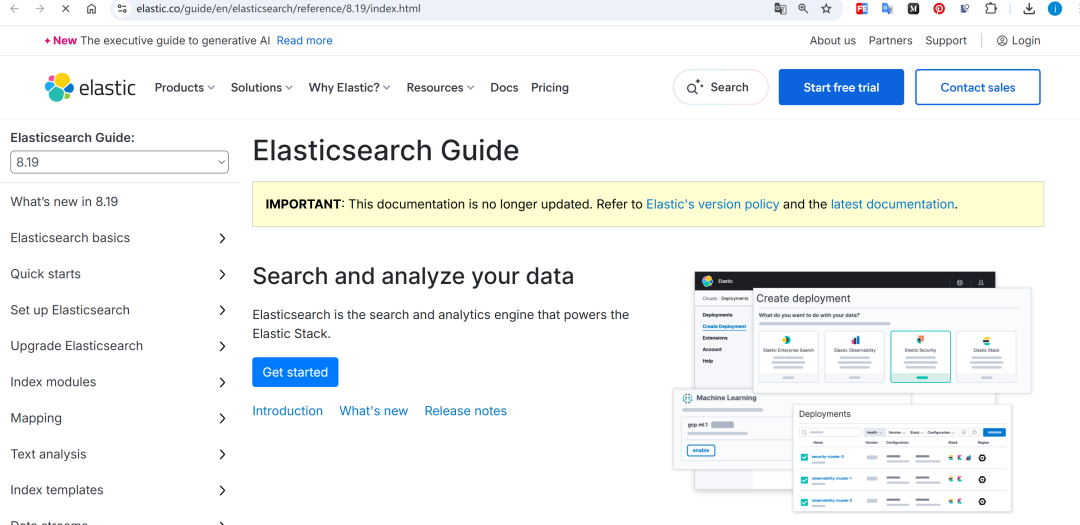
Task: Open the browser home page icon
Action: pyautogui.click(x=91, y=9)
